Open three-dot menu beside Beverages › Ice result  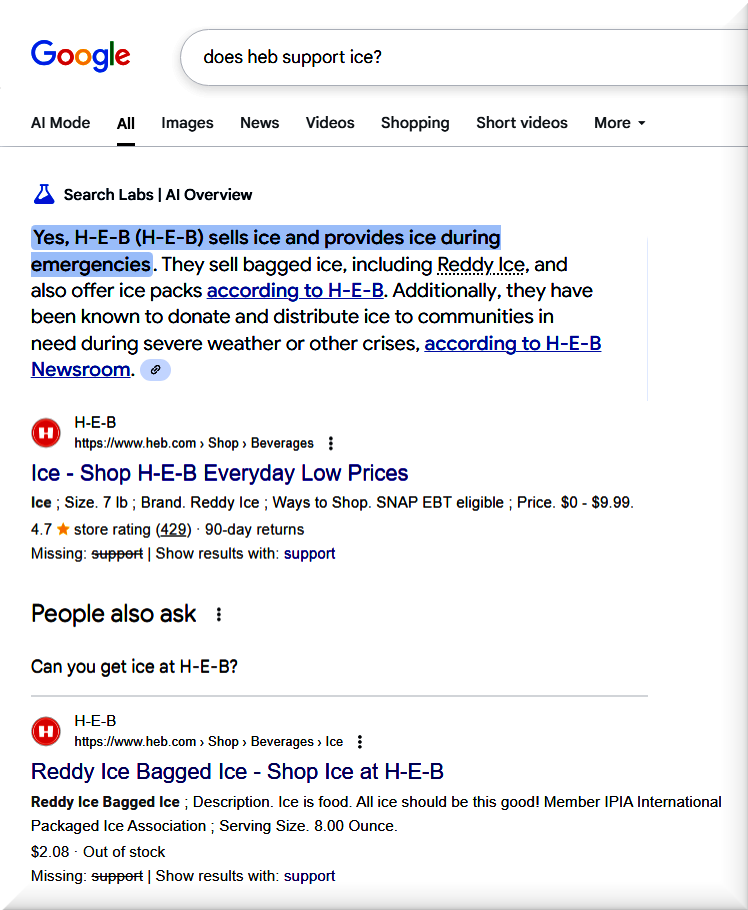click(360, 742)
